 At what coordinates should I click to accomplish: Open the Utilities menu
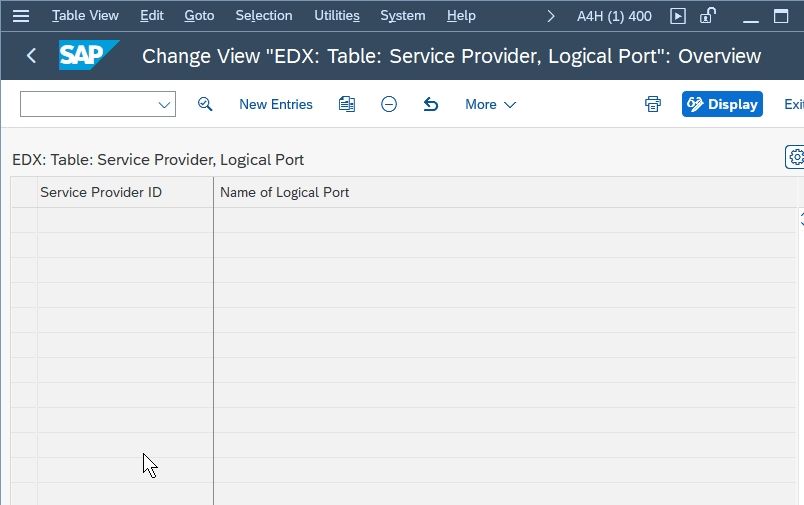tap(337, 16)
